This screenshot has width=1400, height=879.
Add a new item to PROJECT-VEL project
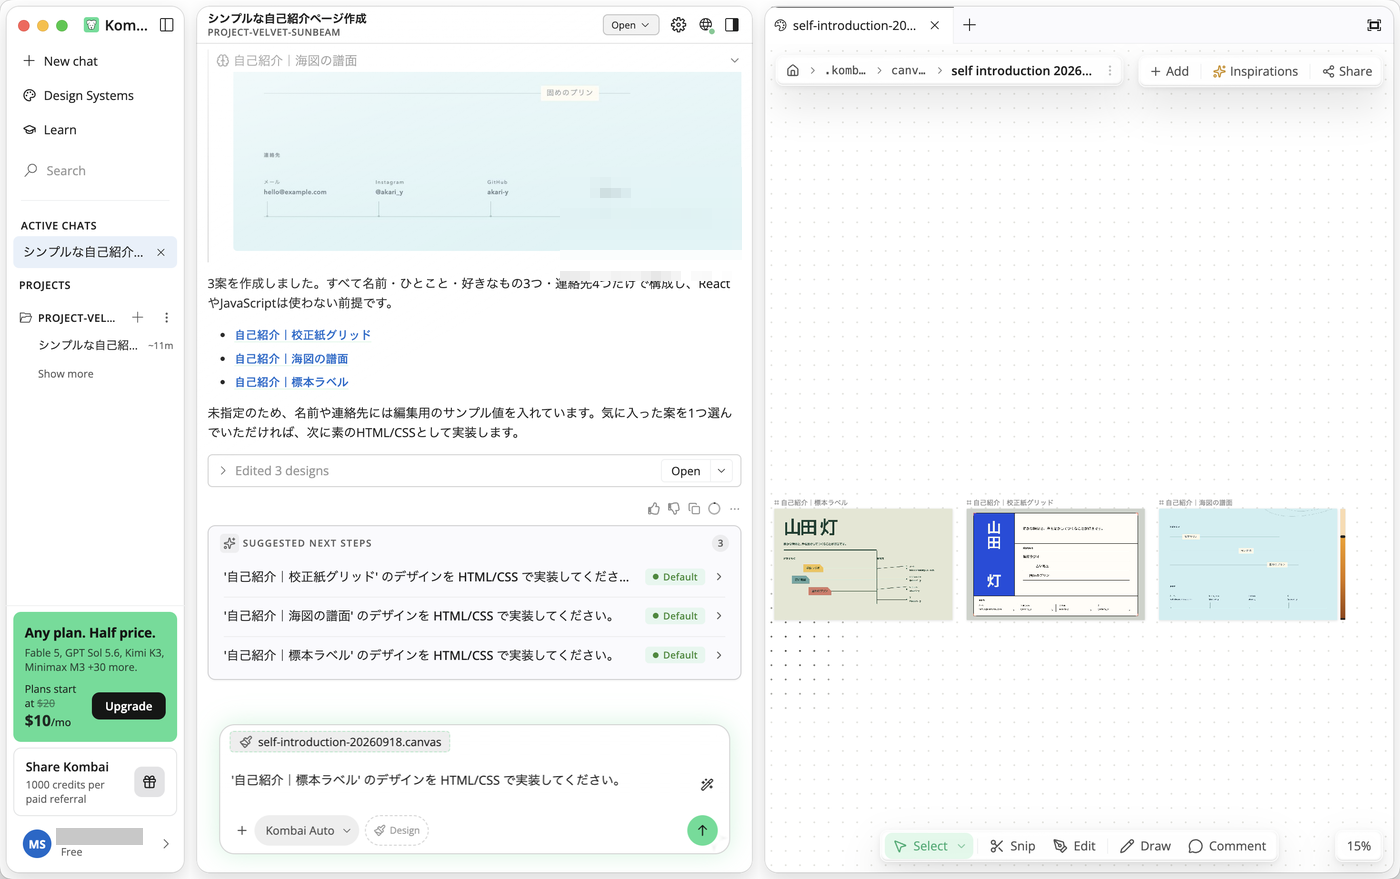[138, 318]
